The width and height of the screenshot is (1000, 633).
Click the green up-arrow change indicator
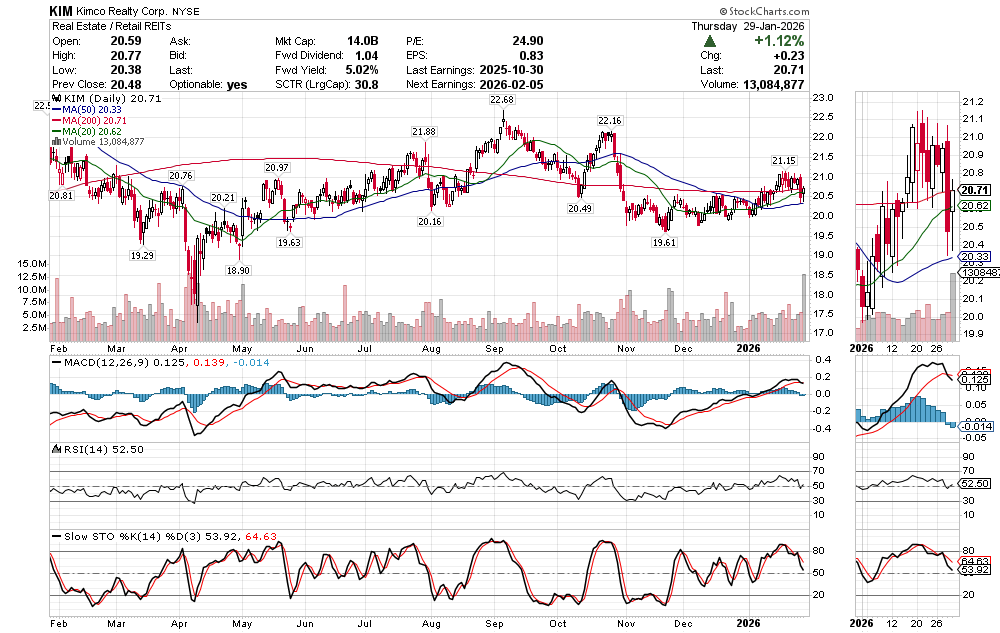click(x=710, y=41)
